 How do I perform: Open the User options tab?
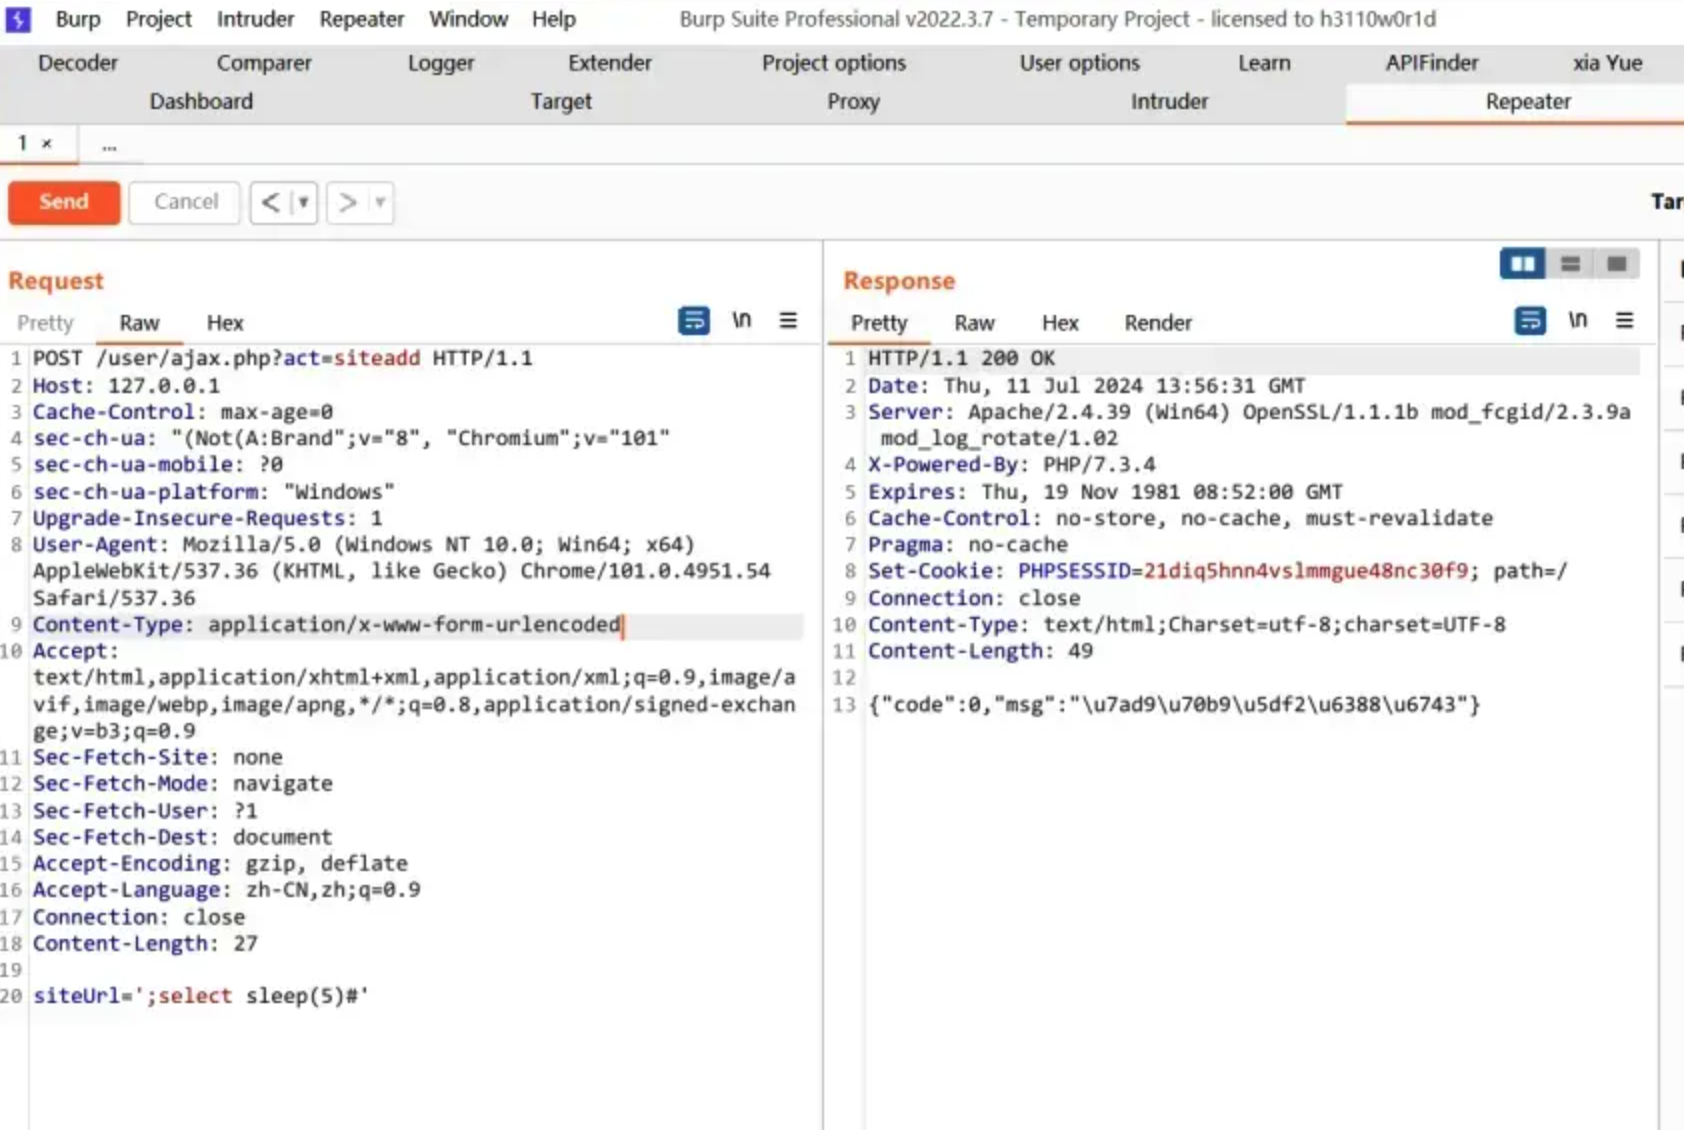pos(1079,63)
